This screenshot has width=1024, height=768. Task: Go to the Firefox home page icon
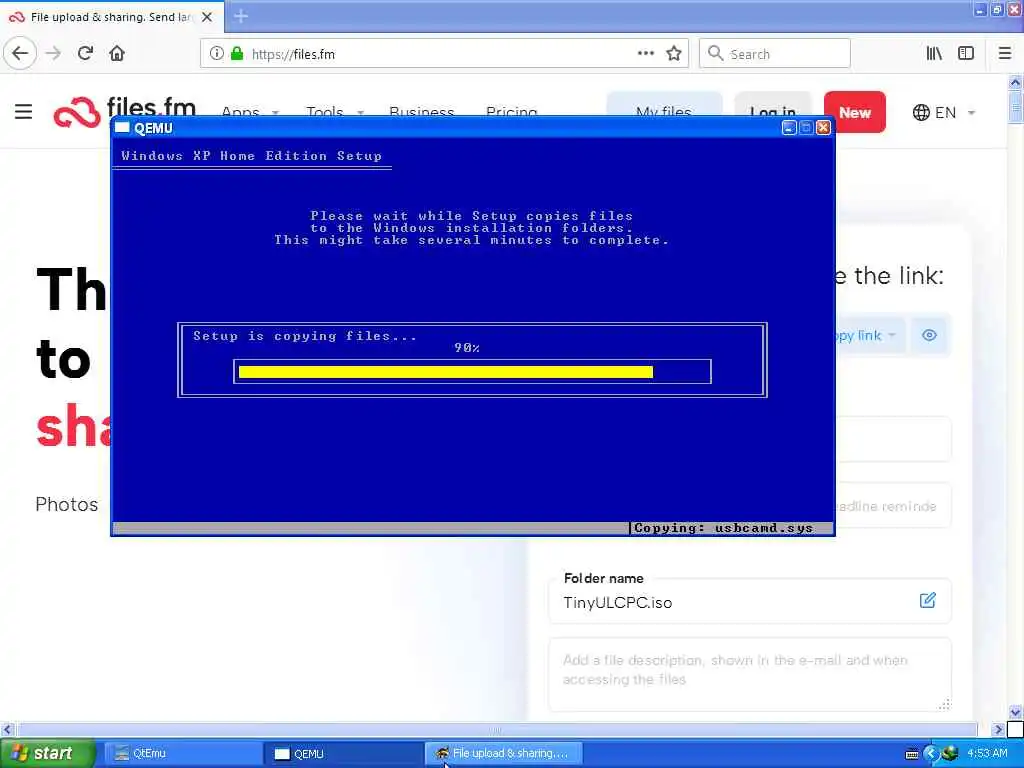117,54
